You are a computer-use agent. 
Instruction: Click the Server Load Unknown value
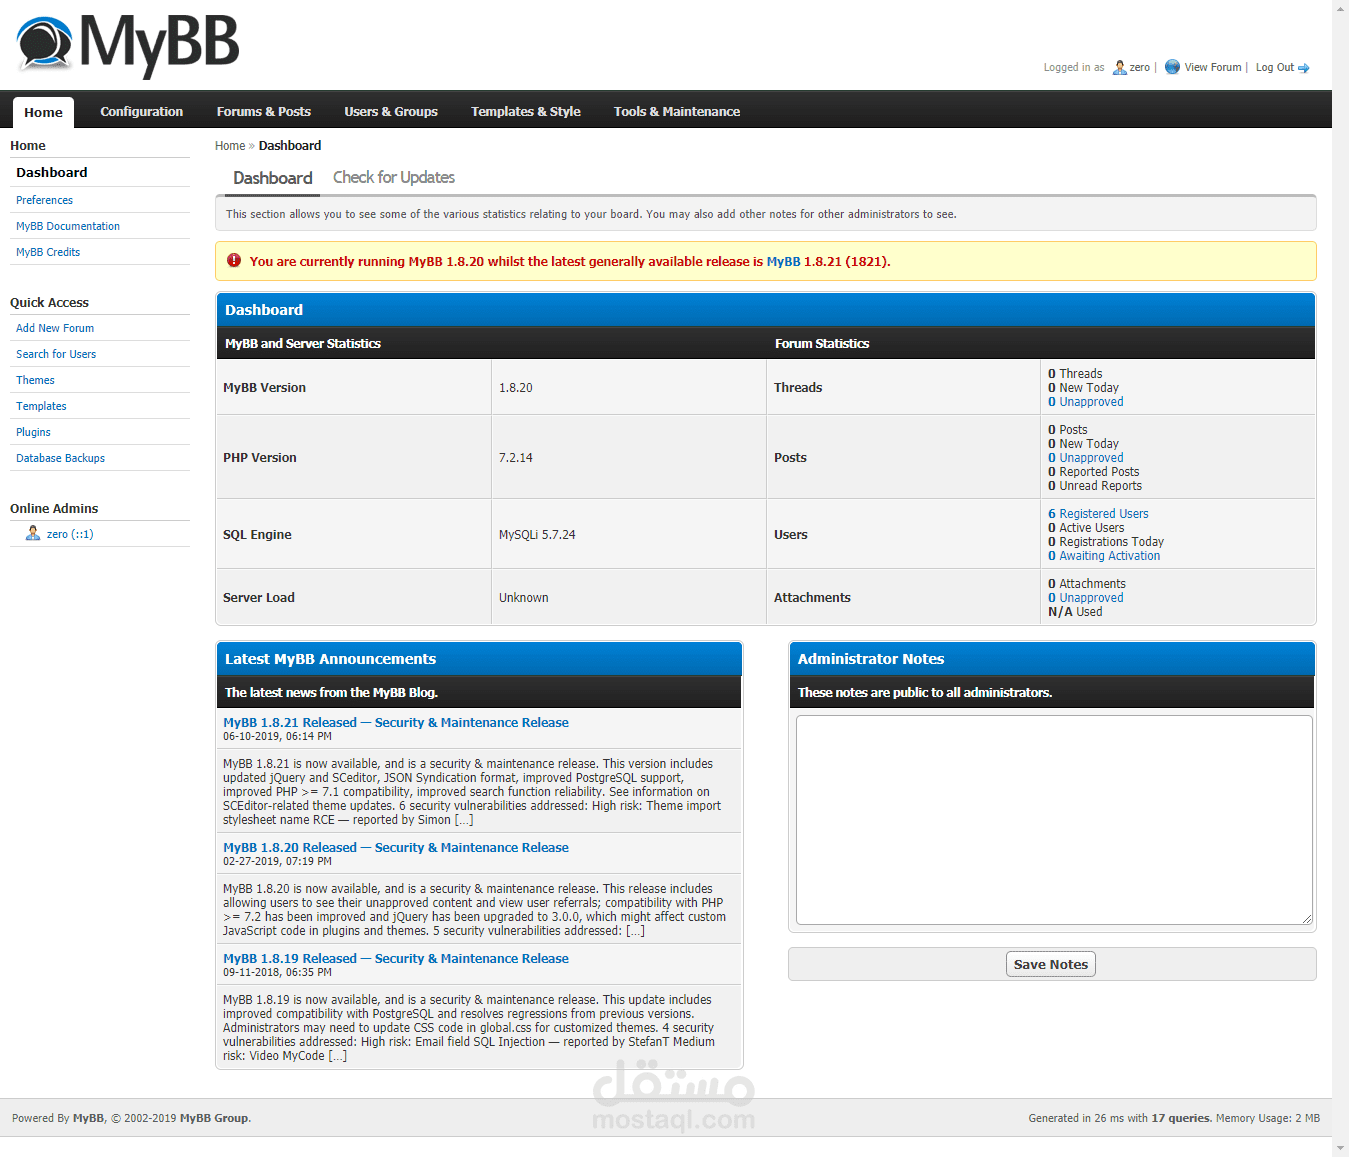tap(524, 598)
